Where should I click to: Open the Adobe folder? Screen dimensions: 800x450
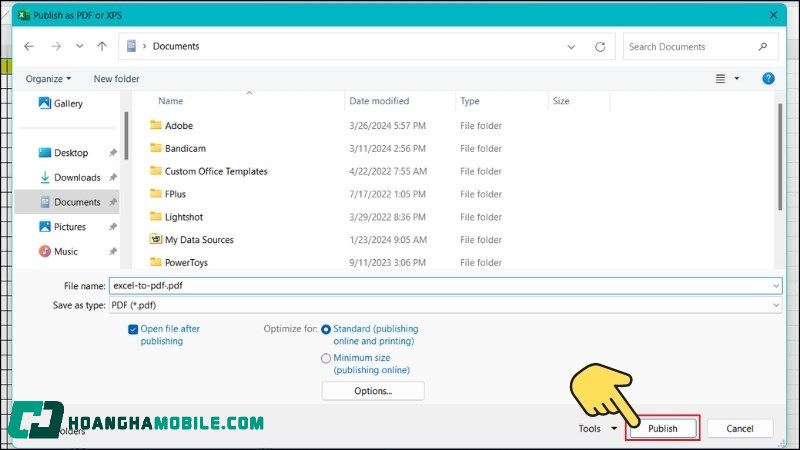pyautogui.click(x=179, y=126)
